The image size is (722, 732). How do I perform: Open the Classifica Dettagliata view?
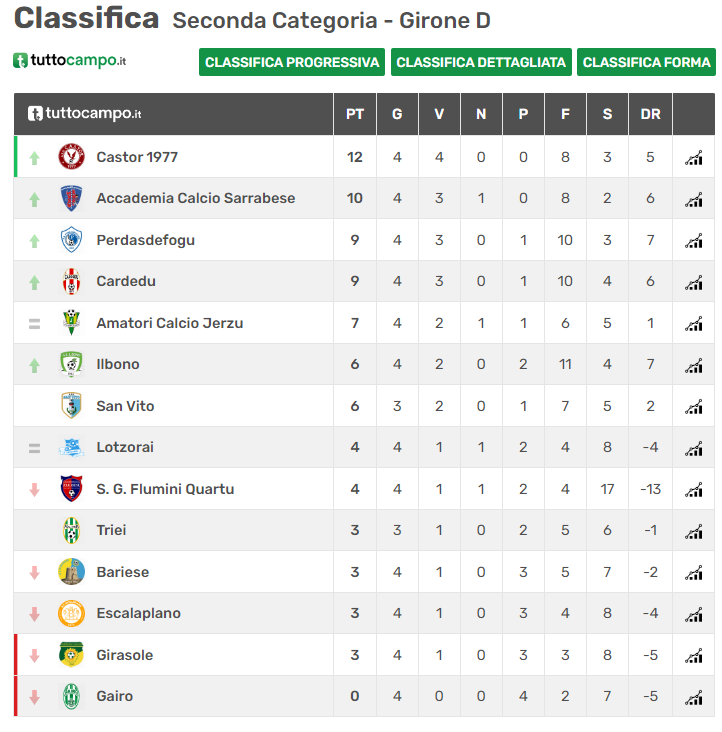click(x=481, y=62)
